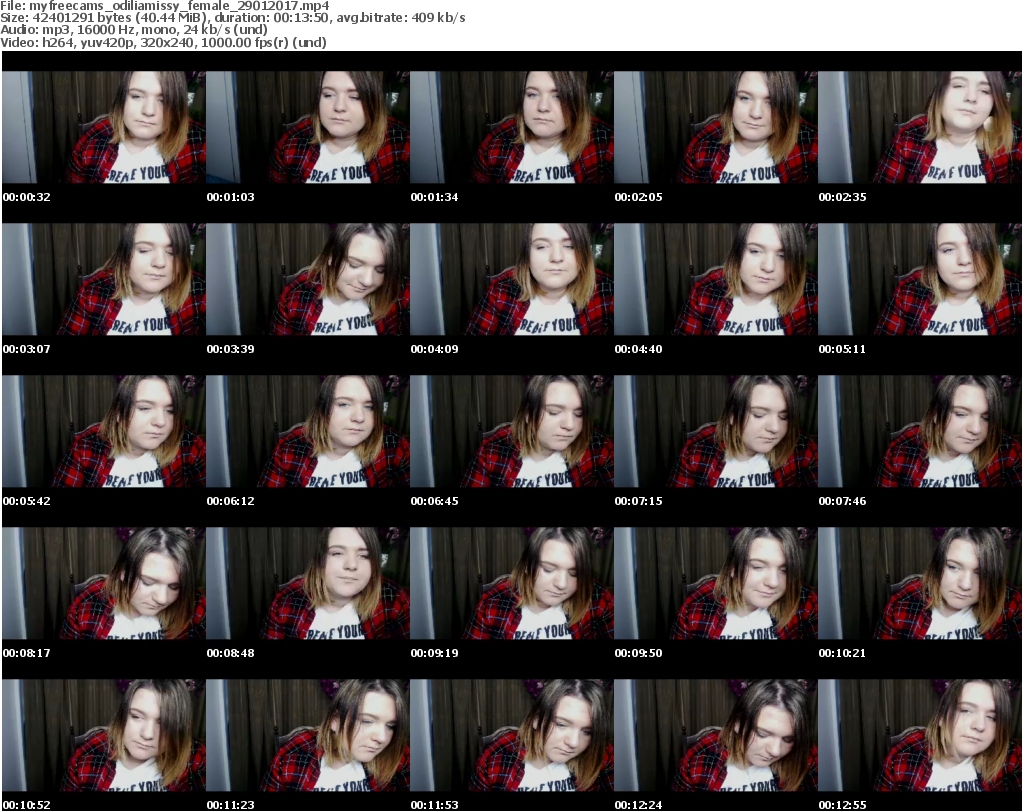The height and width of the screenshot is (811, 1024).
Task: Click the 00:05:11 timestamp label
Action: pos(842,349)
